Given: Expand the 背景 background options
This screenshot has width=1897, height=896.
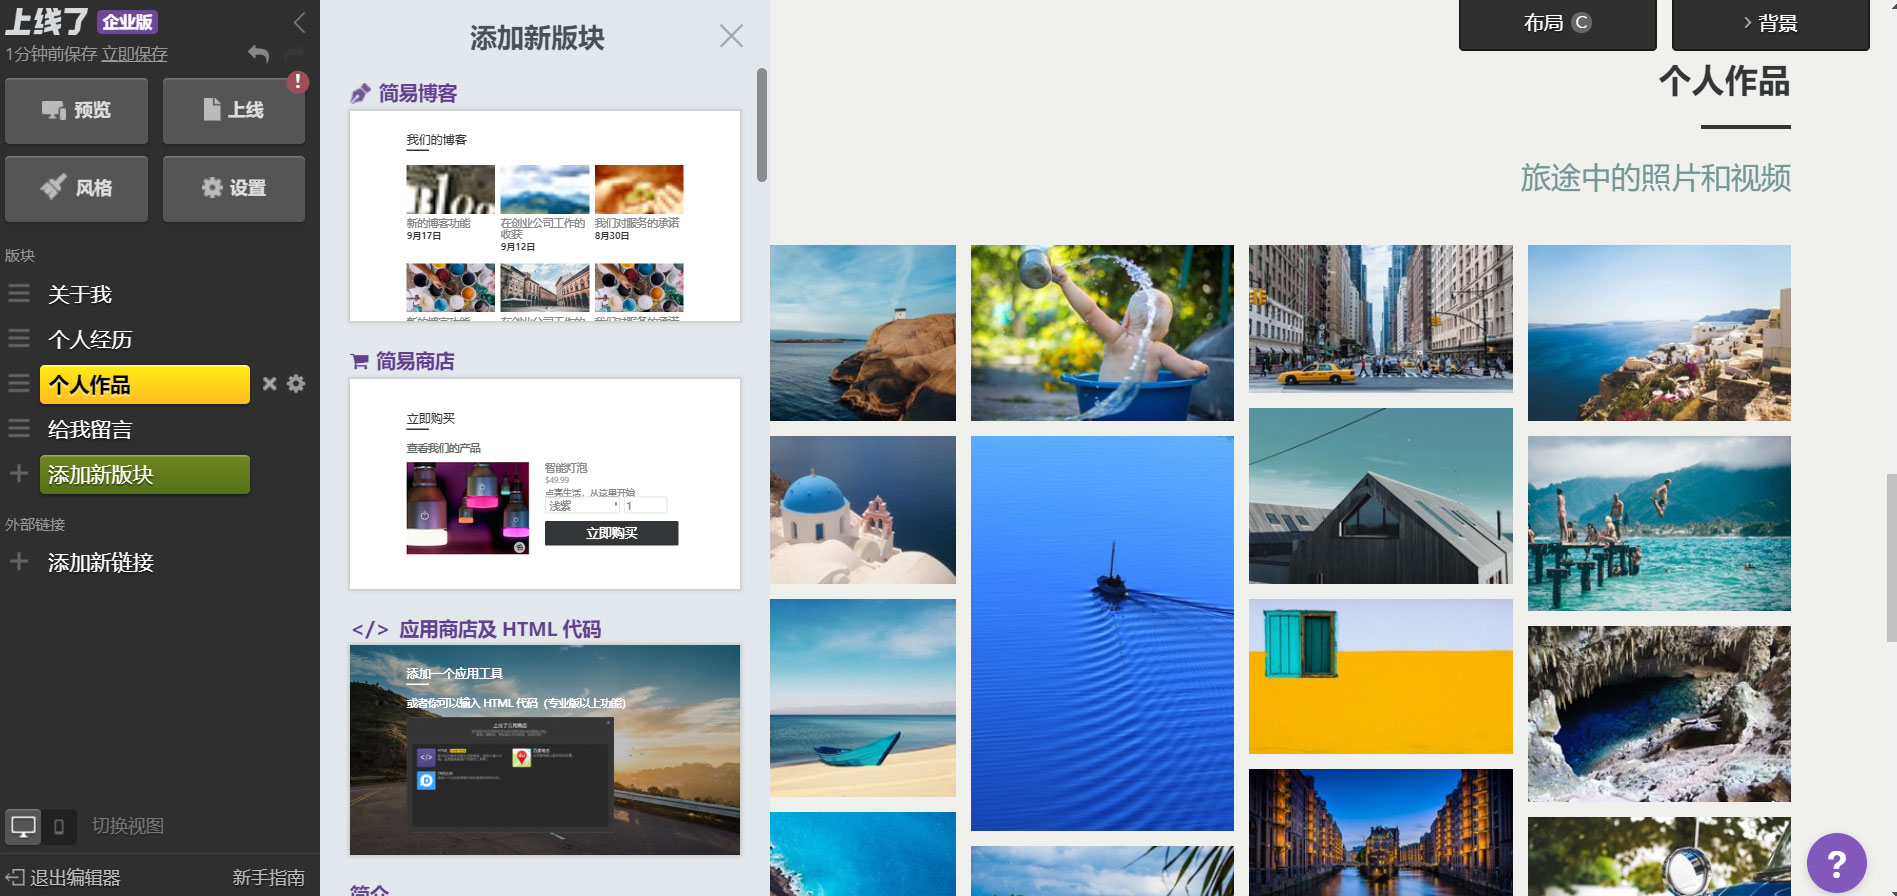Looking at the screenshot, I should (x=1770, y=23).
